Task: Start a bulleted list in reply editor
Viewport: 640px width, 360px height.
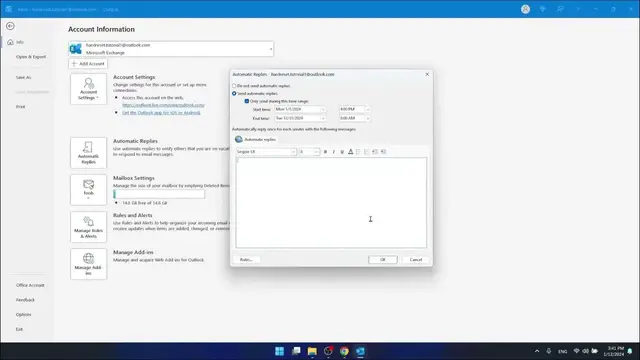Action: [x=358, y=152]
